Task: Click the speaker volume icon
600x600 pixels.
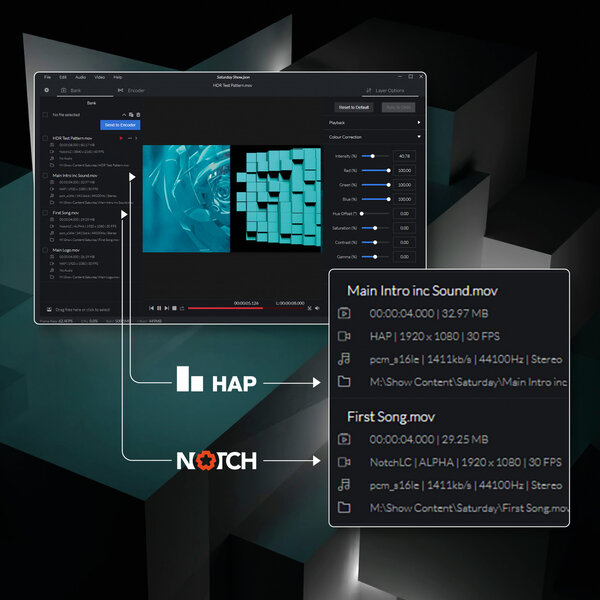Action: coord(317,308)
